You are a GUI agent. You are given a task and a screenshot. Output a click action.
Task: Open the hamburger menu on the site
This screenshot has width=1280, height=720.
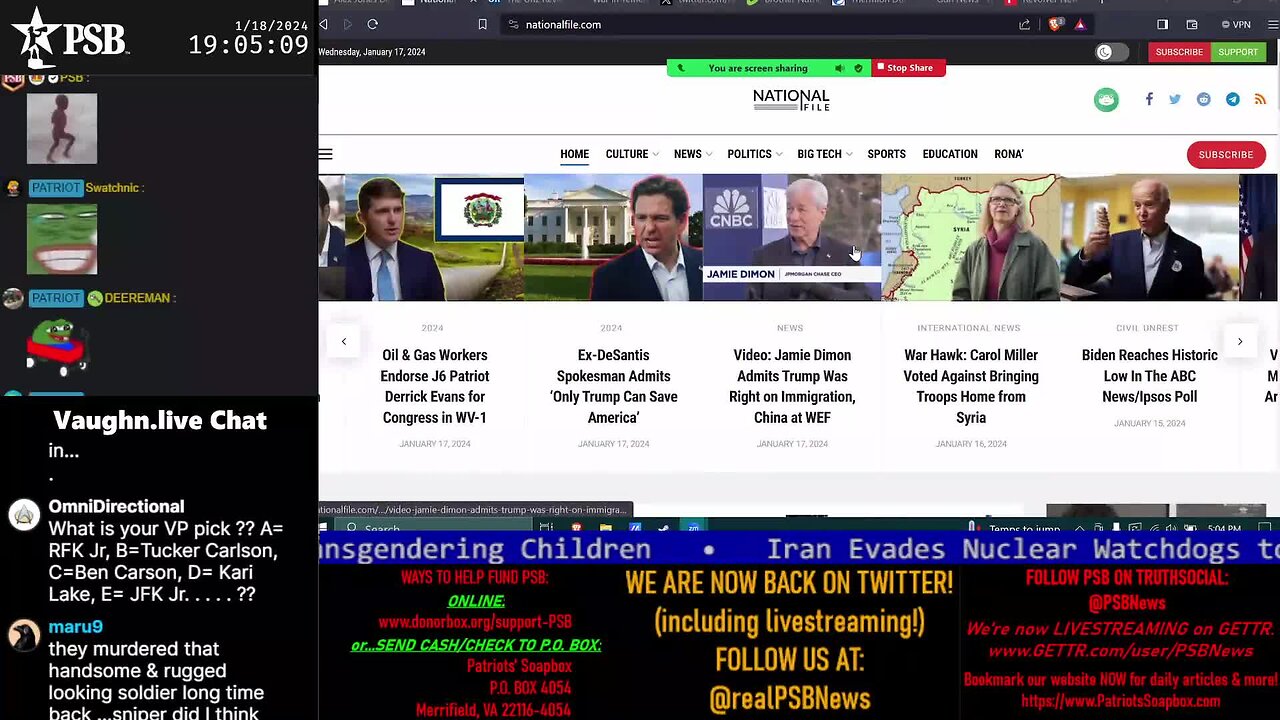325,154
